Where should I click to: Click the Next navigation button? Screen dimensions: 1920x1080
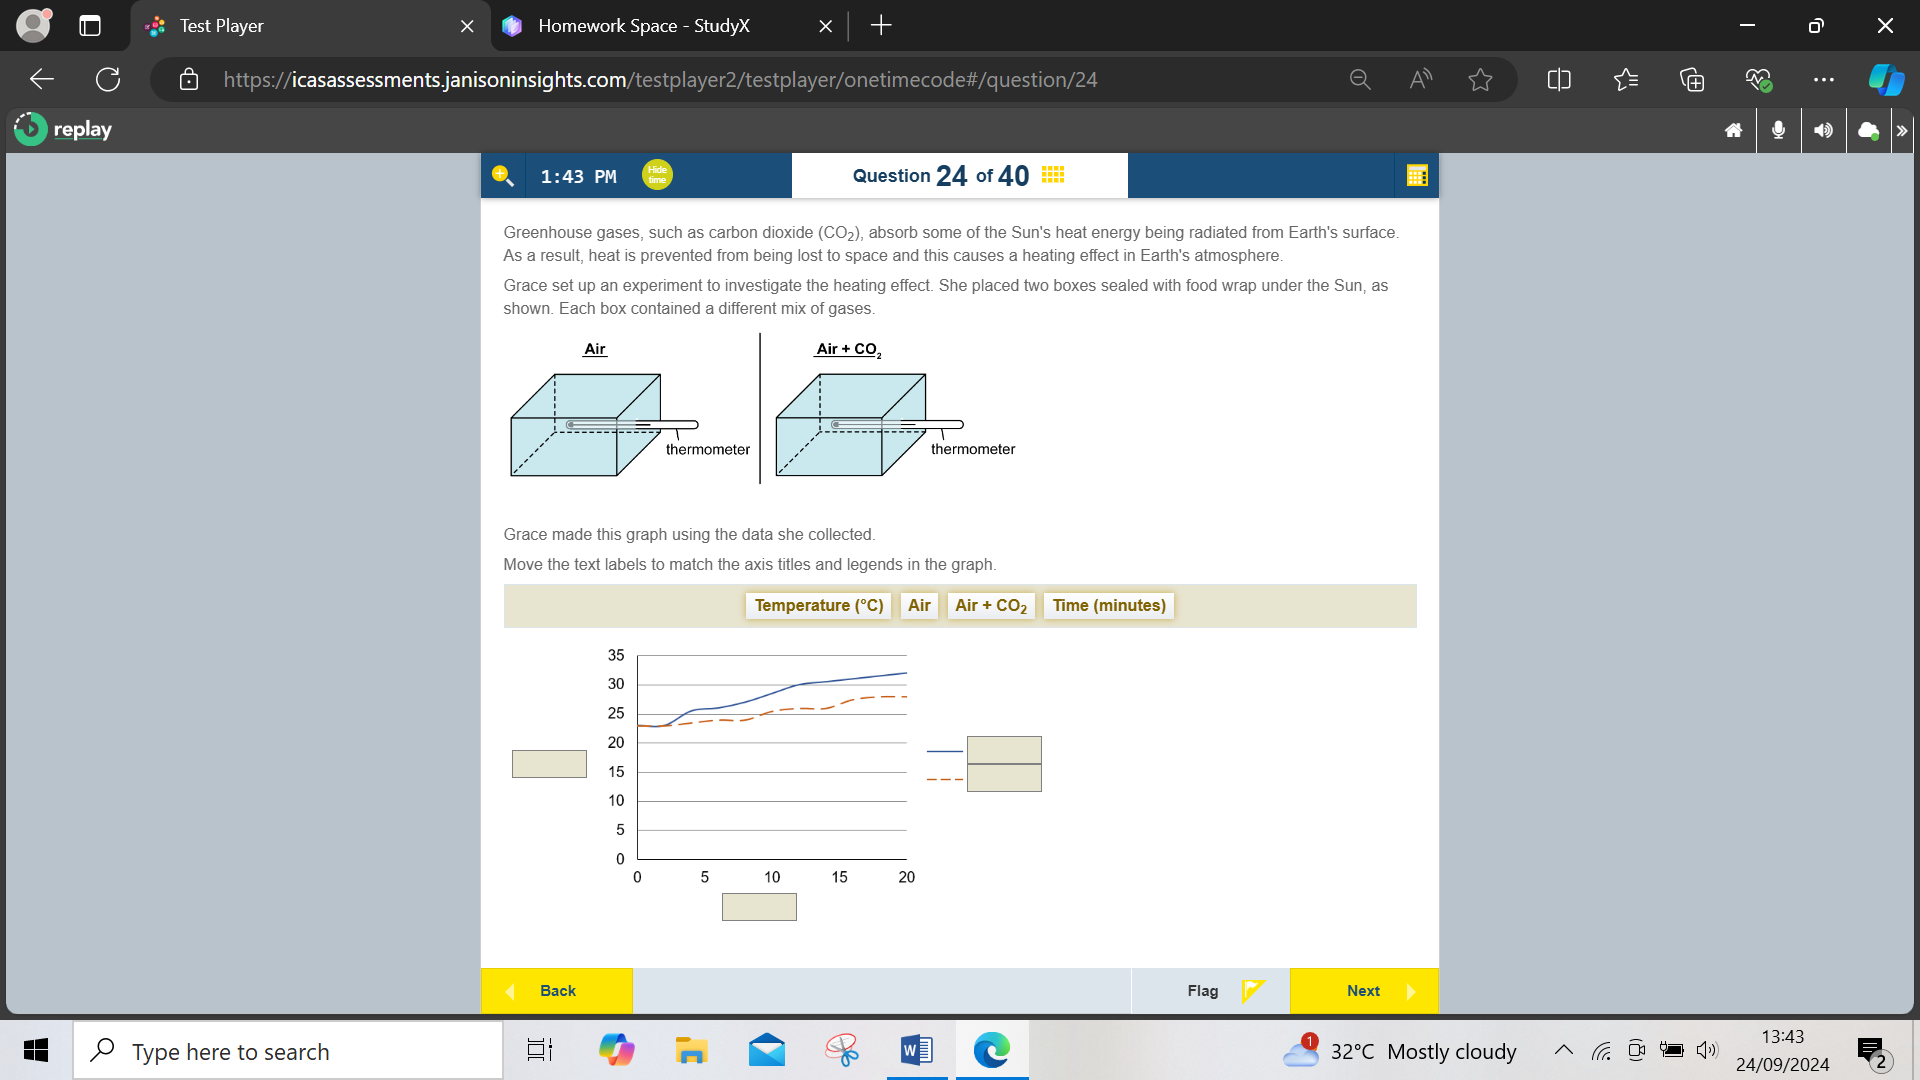[1364, 990]
